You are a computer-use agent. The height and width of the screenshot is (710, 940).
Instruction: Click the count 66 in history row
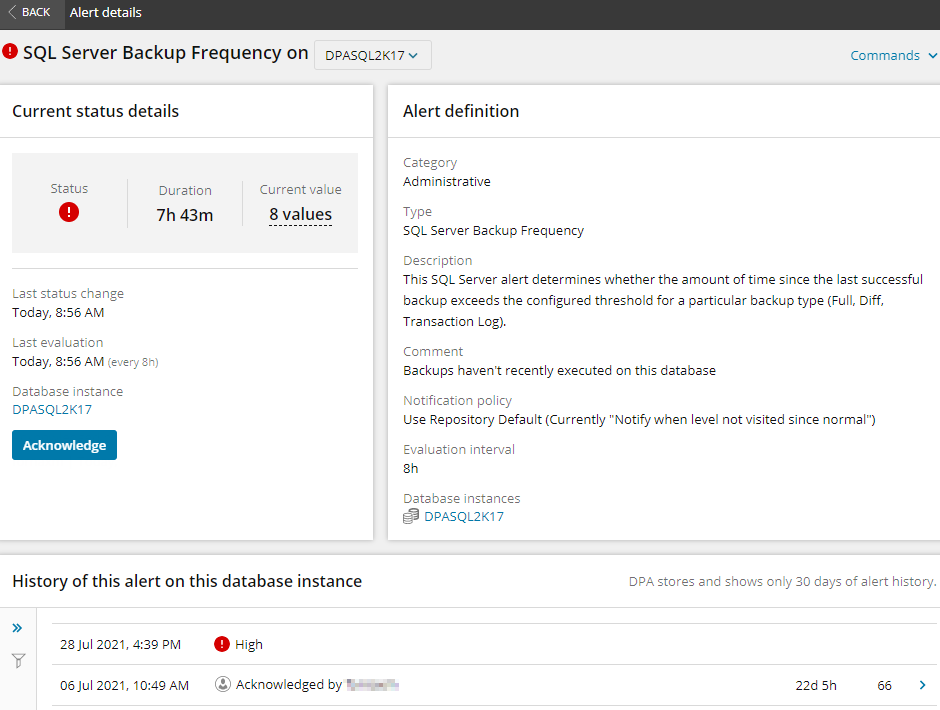click(884, 685)
